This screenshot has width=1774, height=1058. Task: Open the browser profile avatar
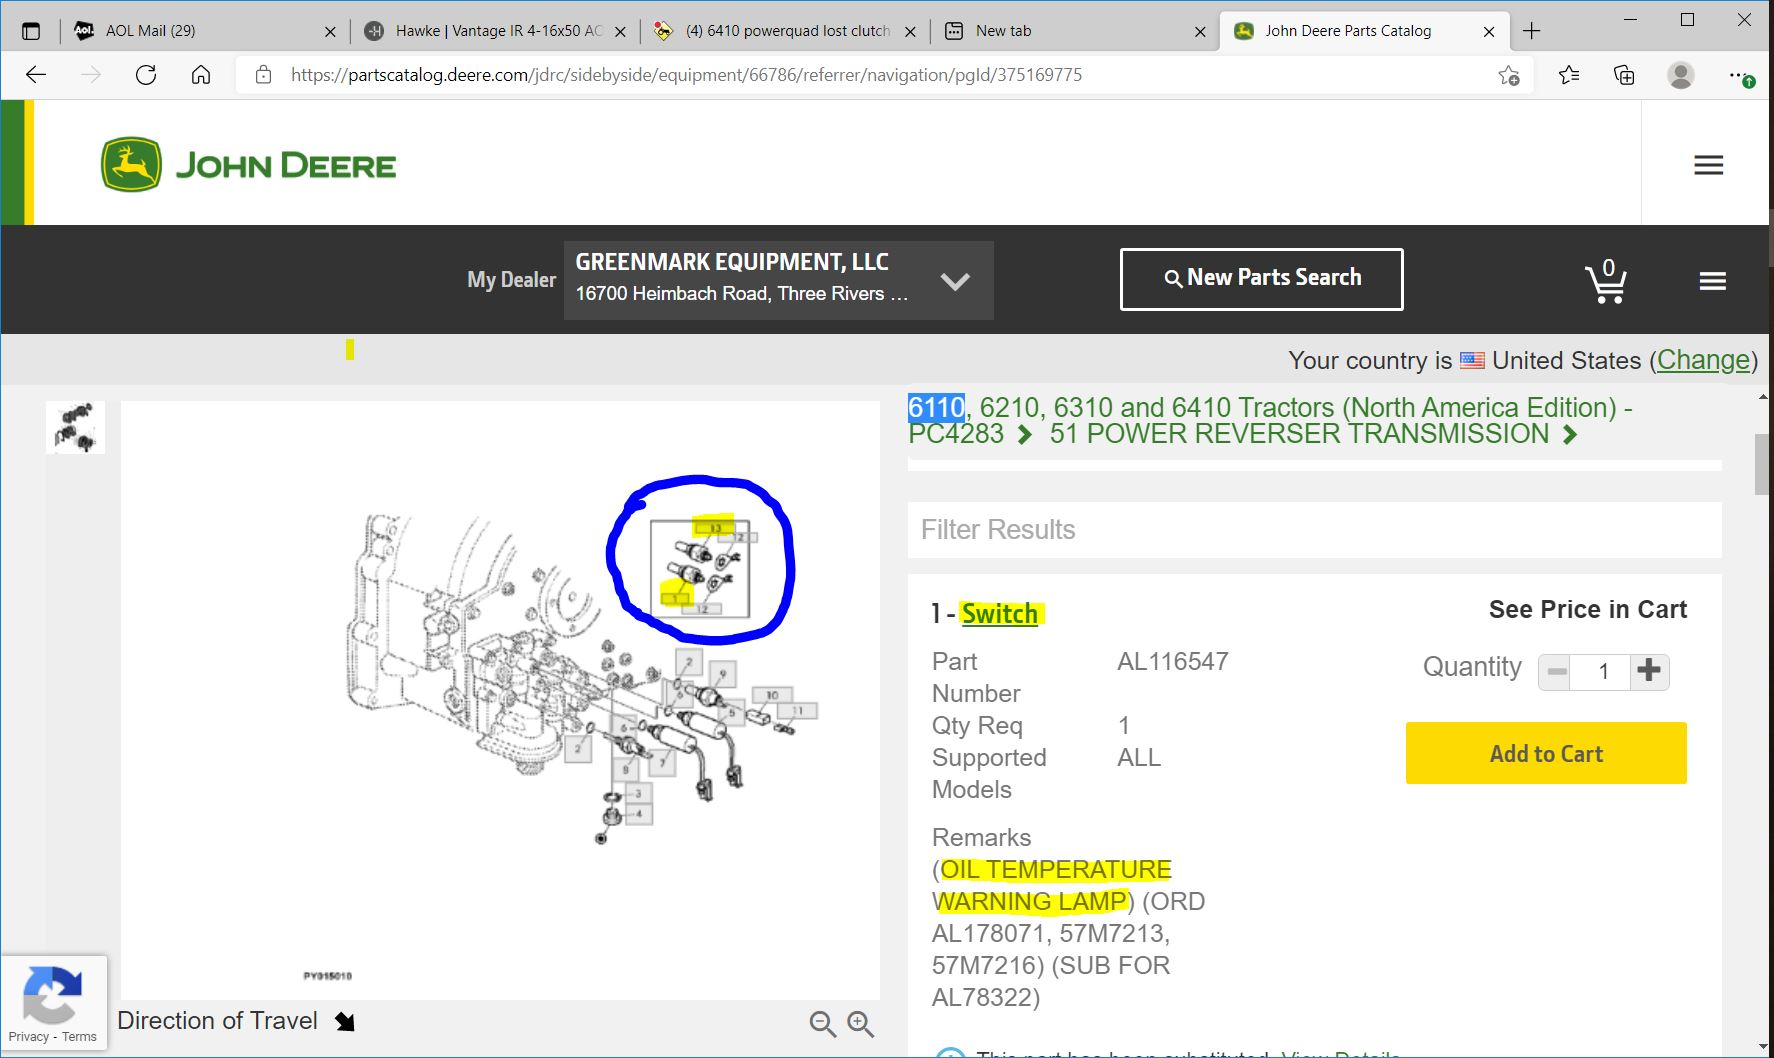[x=1681, y=75]
